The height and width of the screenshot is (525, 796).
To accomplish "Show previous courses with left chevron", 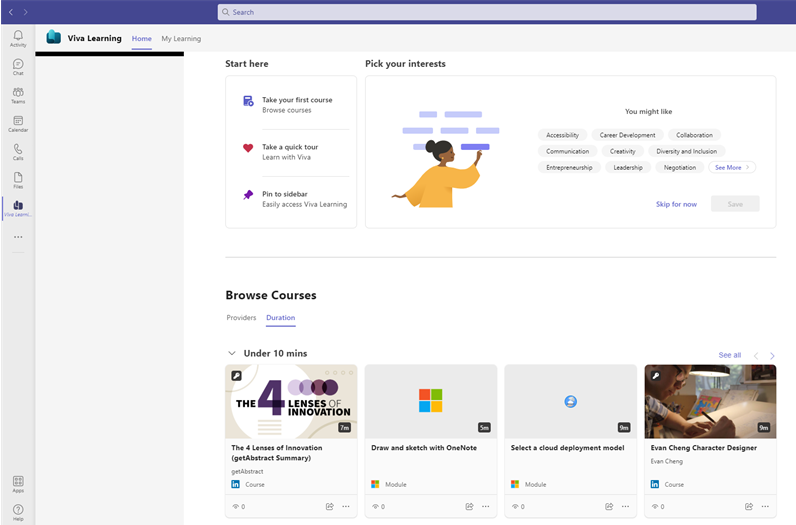I will pyautogui.click(x=756, y=355).
